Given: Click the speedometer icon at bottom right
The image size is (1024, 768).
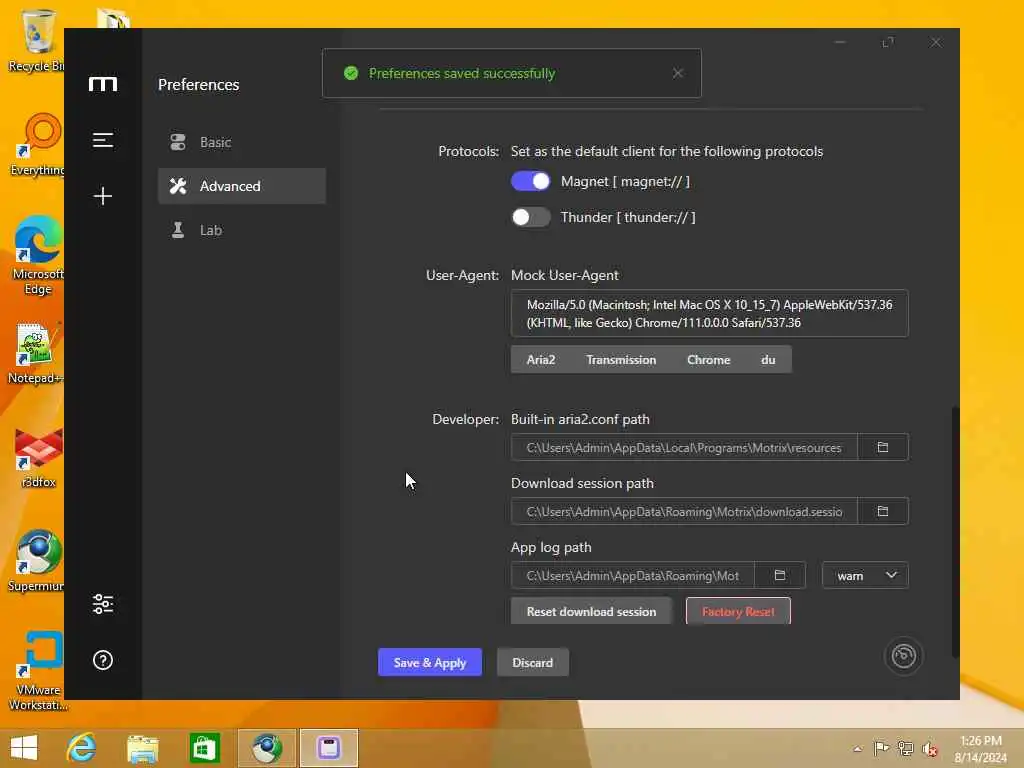Looking at the screenshot, I should [903, 656].
